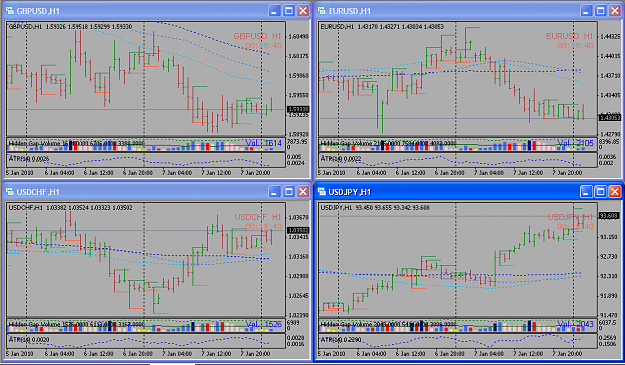Click the EURUSD OHLC header line in chart

tap(382, 27)
